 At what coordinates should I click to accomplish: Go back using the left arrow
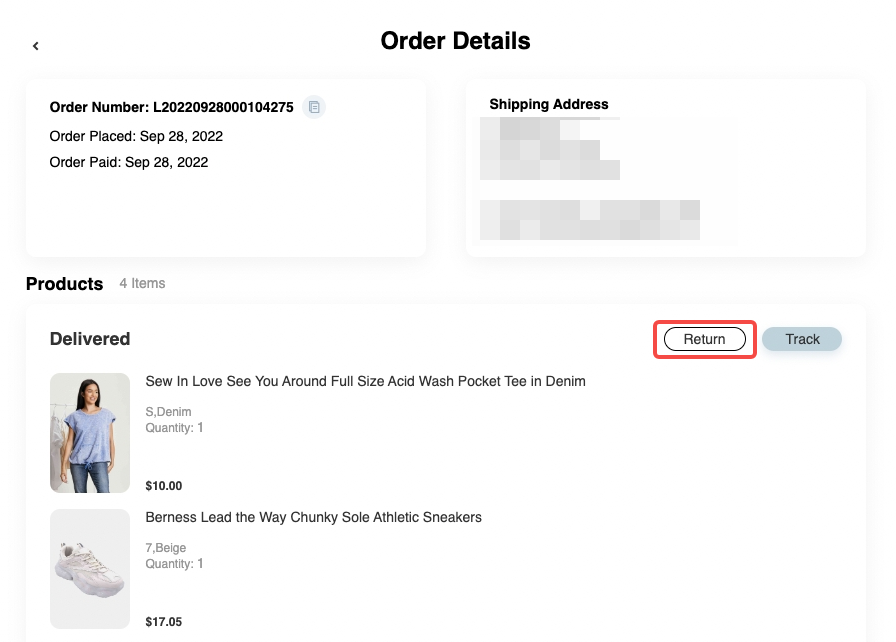click(36, 46)
